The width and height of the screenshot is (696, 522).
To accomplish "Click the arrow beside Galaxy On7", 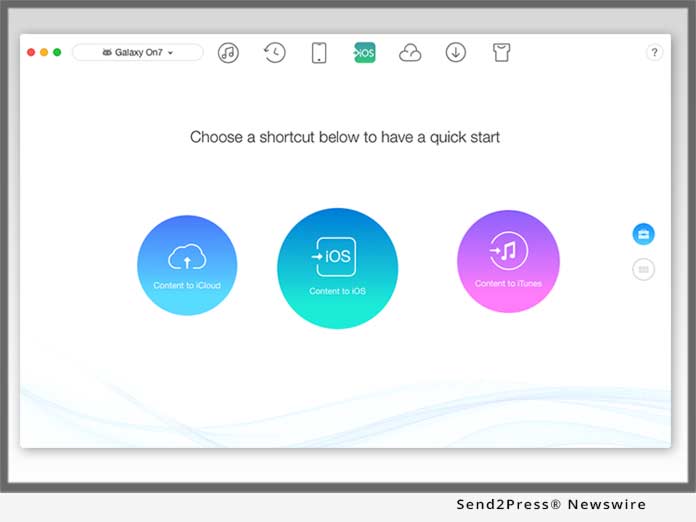I will click(x=171, y=53).
